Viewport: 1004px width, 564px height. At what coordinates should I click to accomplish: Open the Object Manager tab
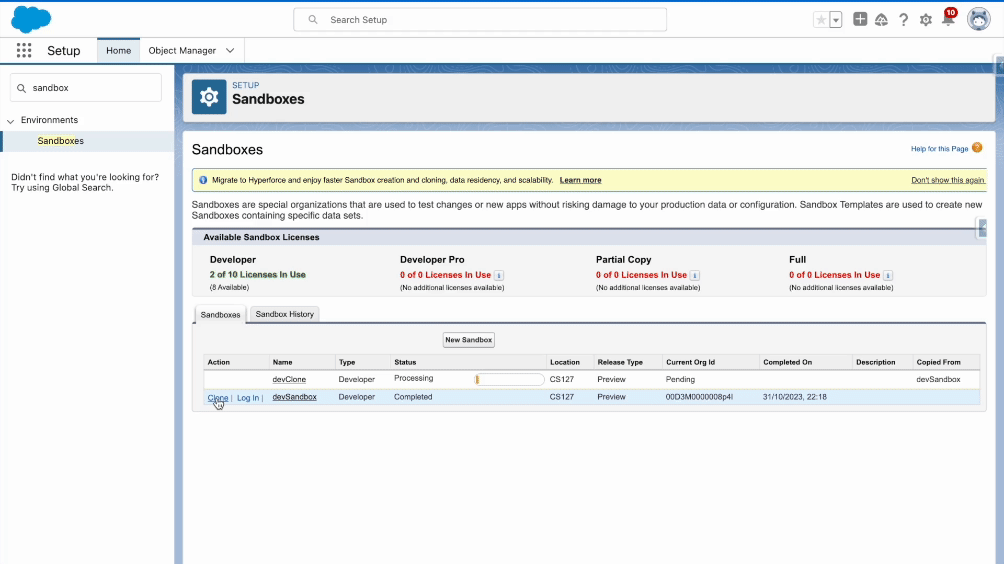coord(182,51)
